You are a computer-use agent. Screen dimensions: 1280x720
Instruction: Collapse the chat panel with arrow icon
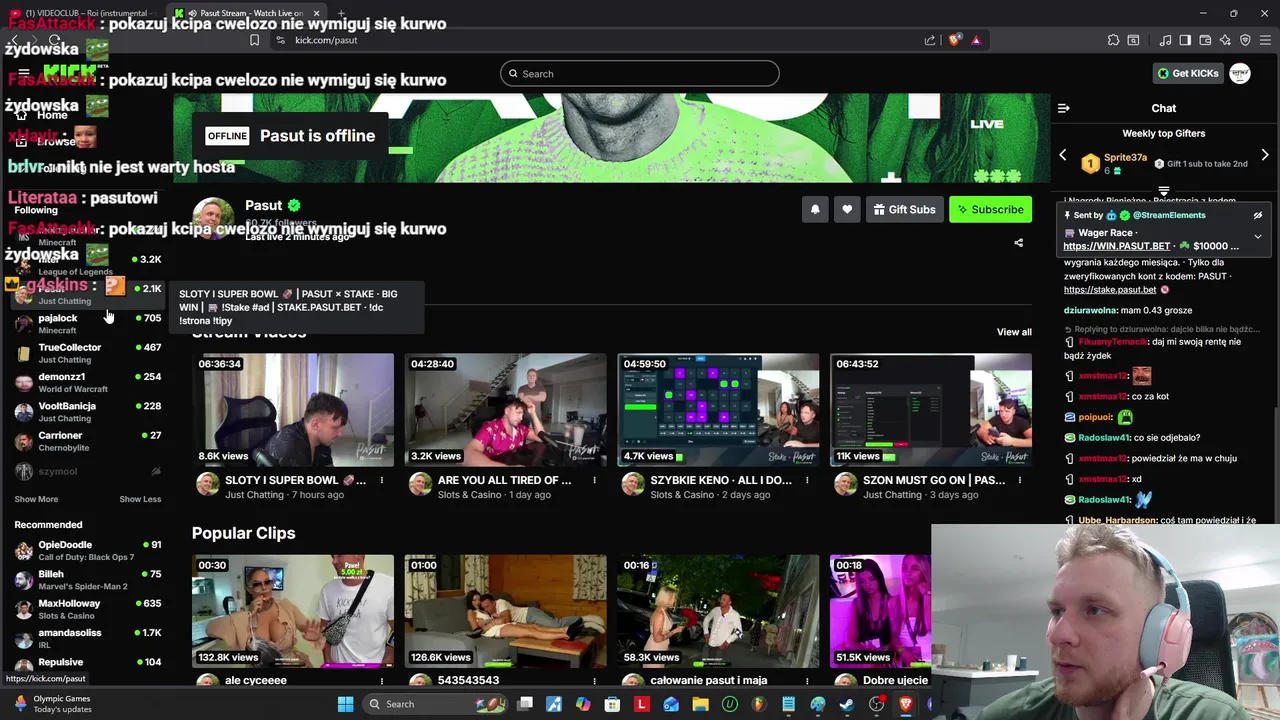point(1064,108)
